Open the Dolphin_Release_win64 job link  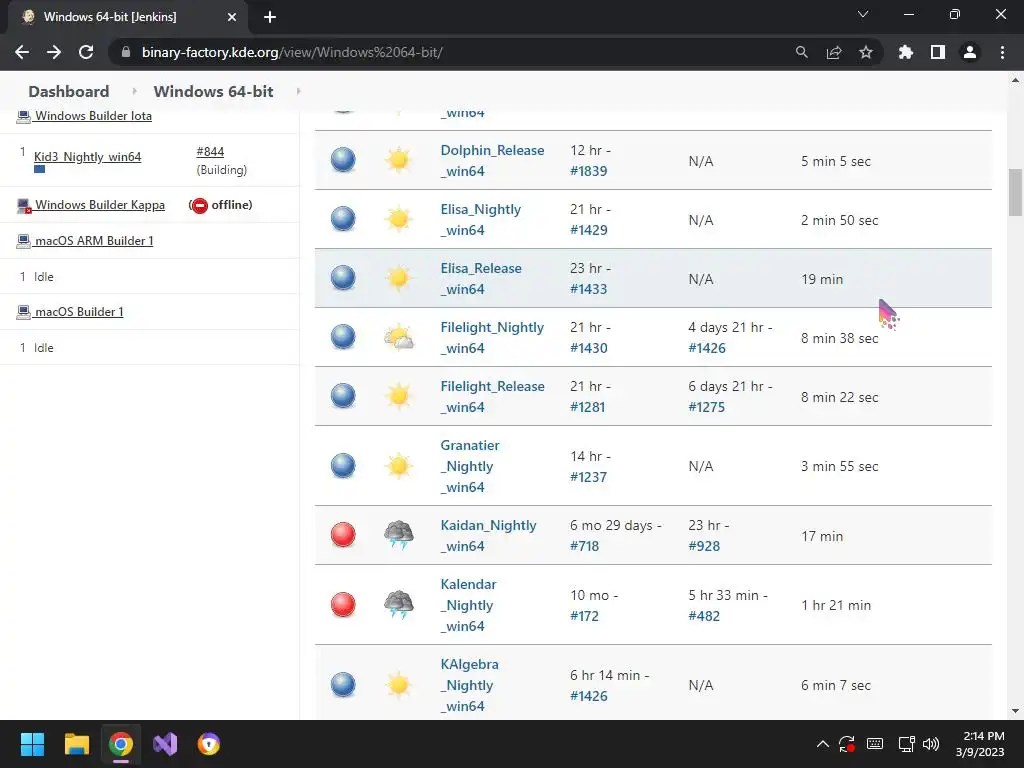click(x=492, y=161)
